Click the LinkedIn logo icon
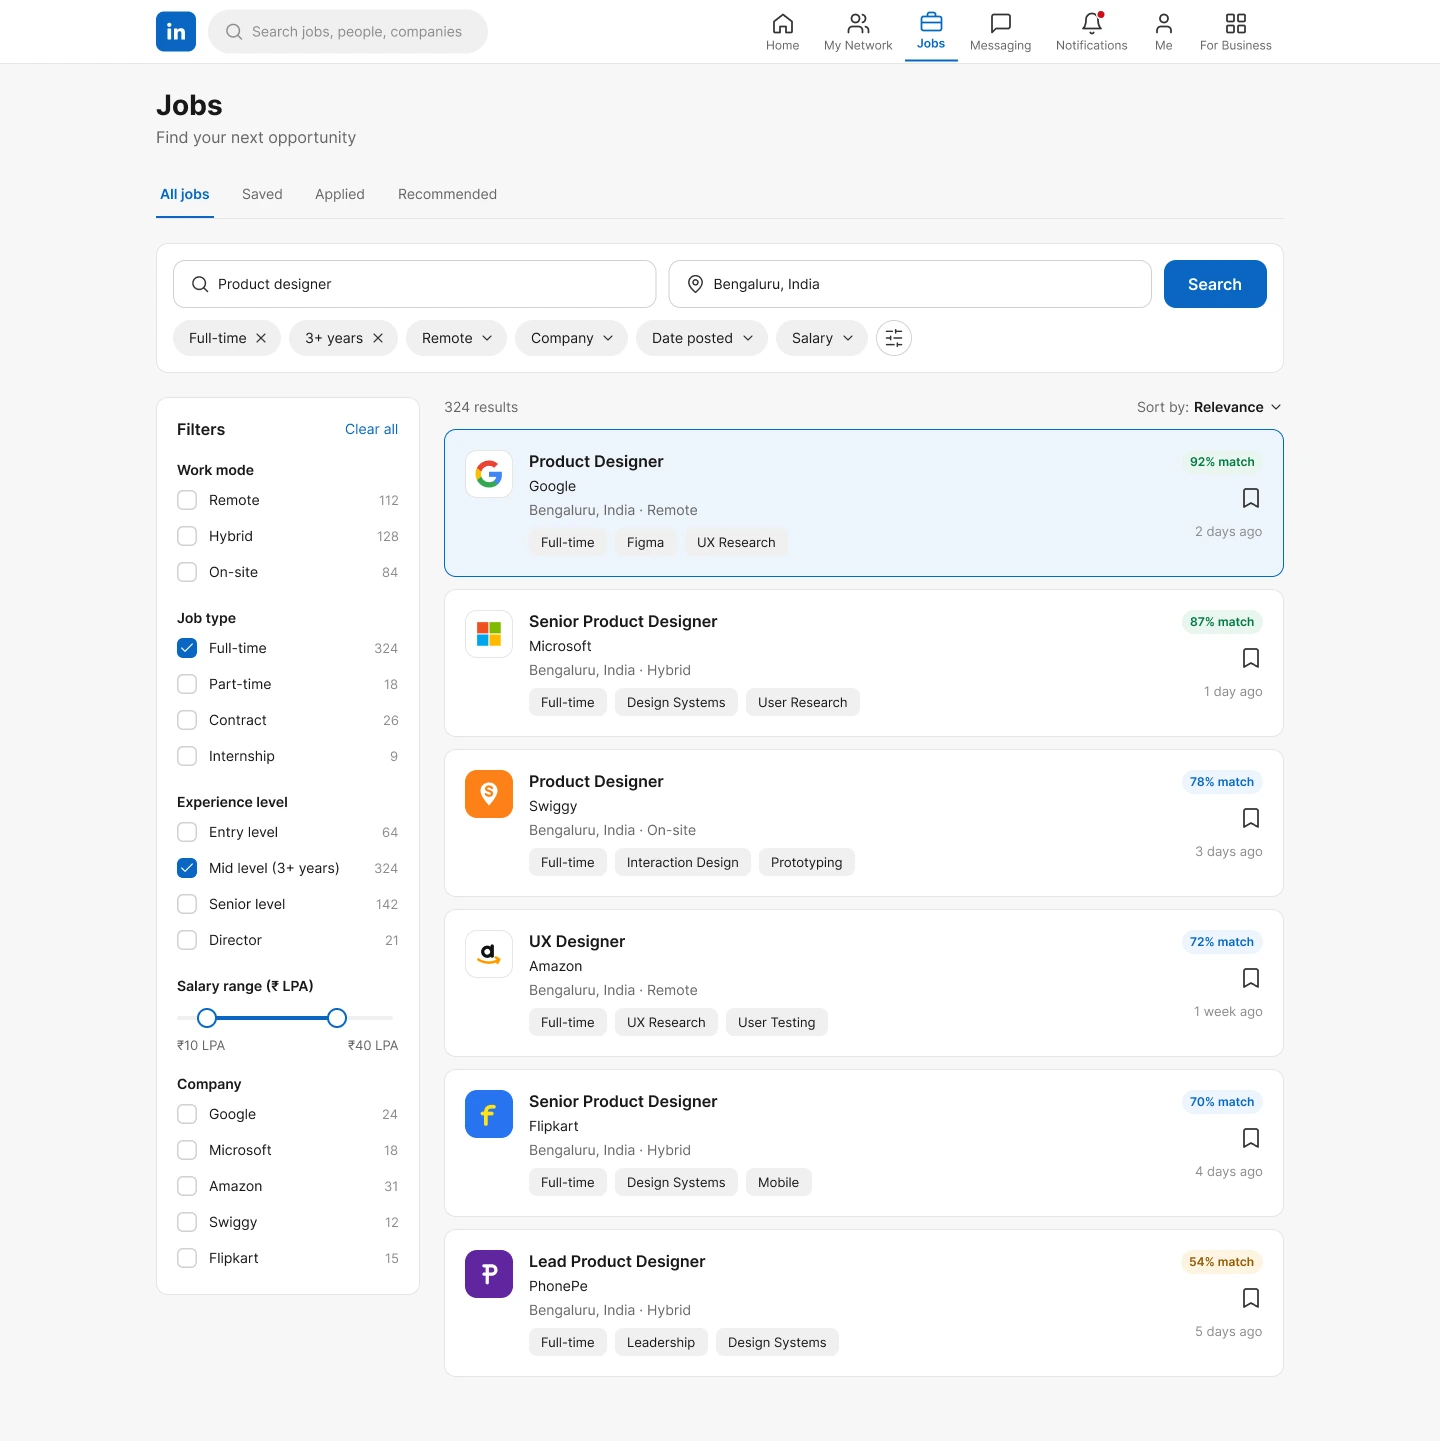This screenshot has height=1441, width=1440. (x=176, y=31)
